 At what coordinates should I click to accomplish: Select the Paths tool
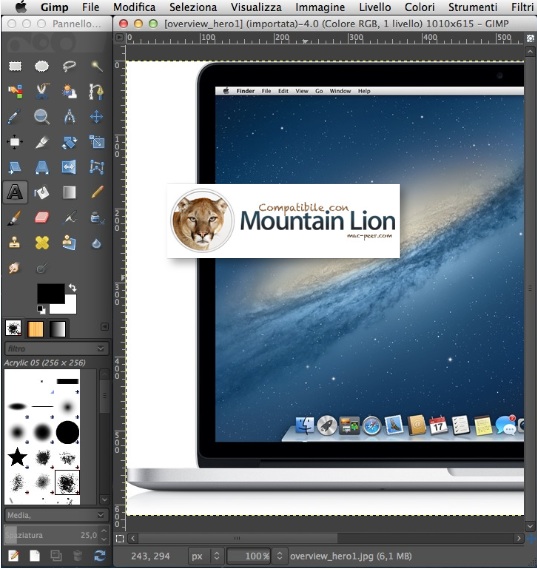[96, 91]
